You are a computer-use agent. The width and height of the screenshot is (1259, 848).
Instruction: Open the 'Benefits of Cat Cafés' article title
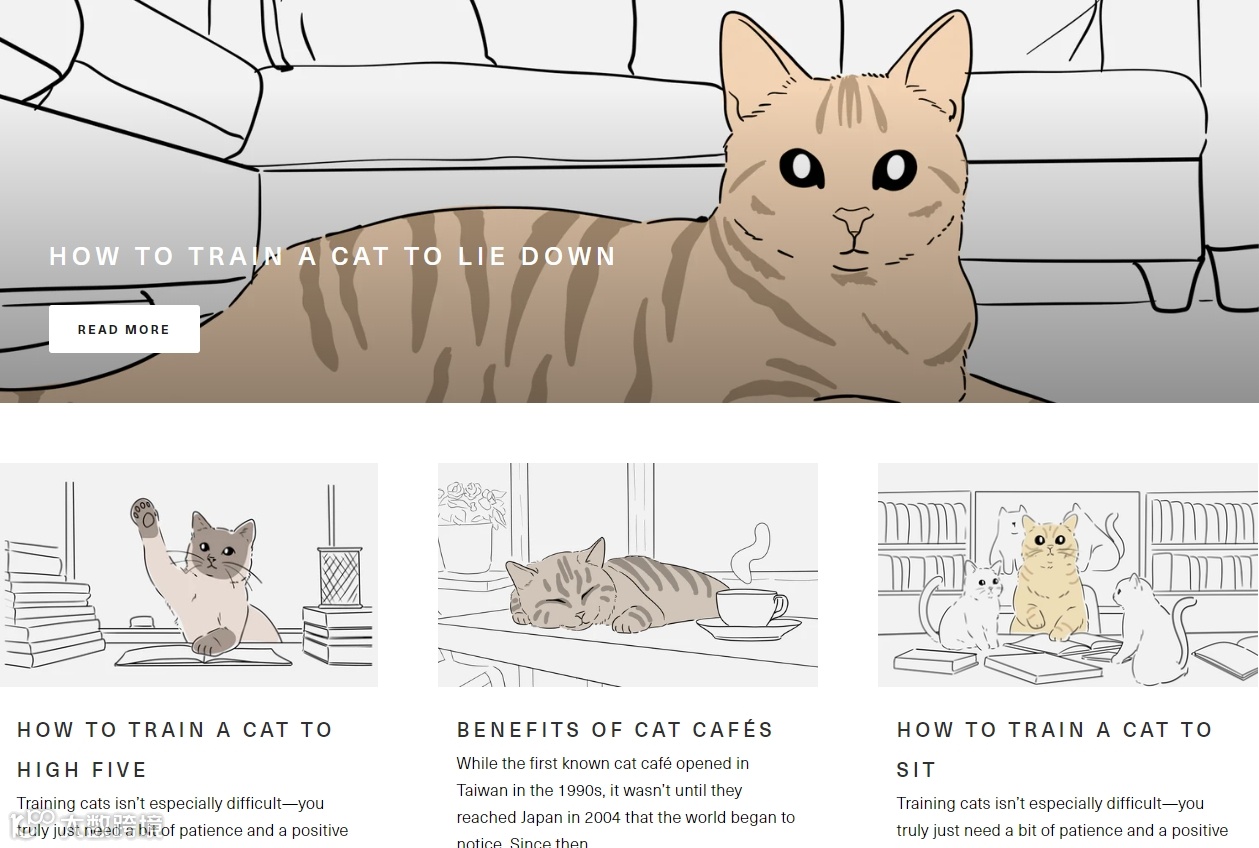[615, 730]
